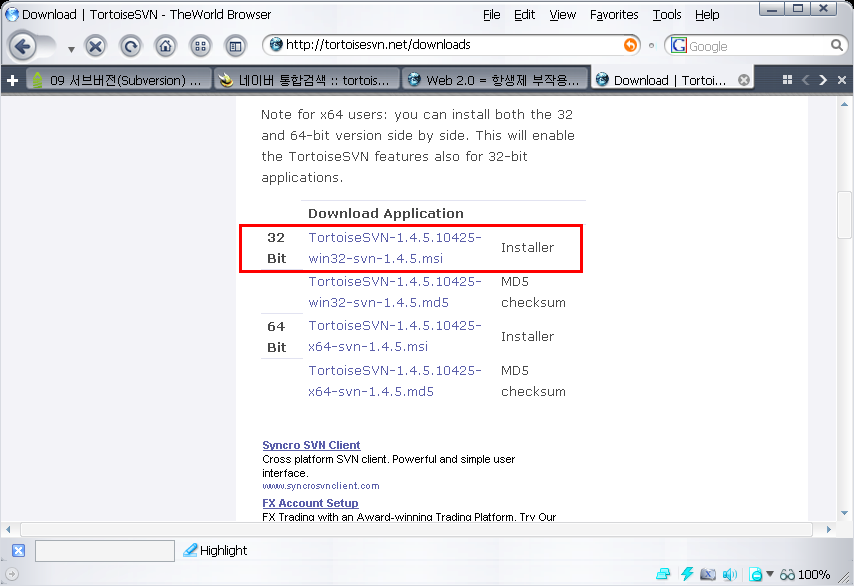Toggle the sidebar panel toolbar button
Image resolution: width=854 pixels, height=586 pixels.
point(235,46)
